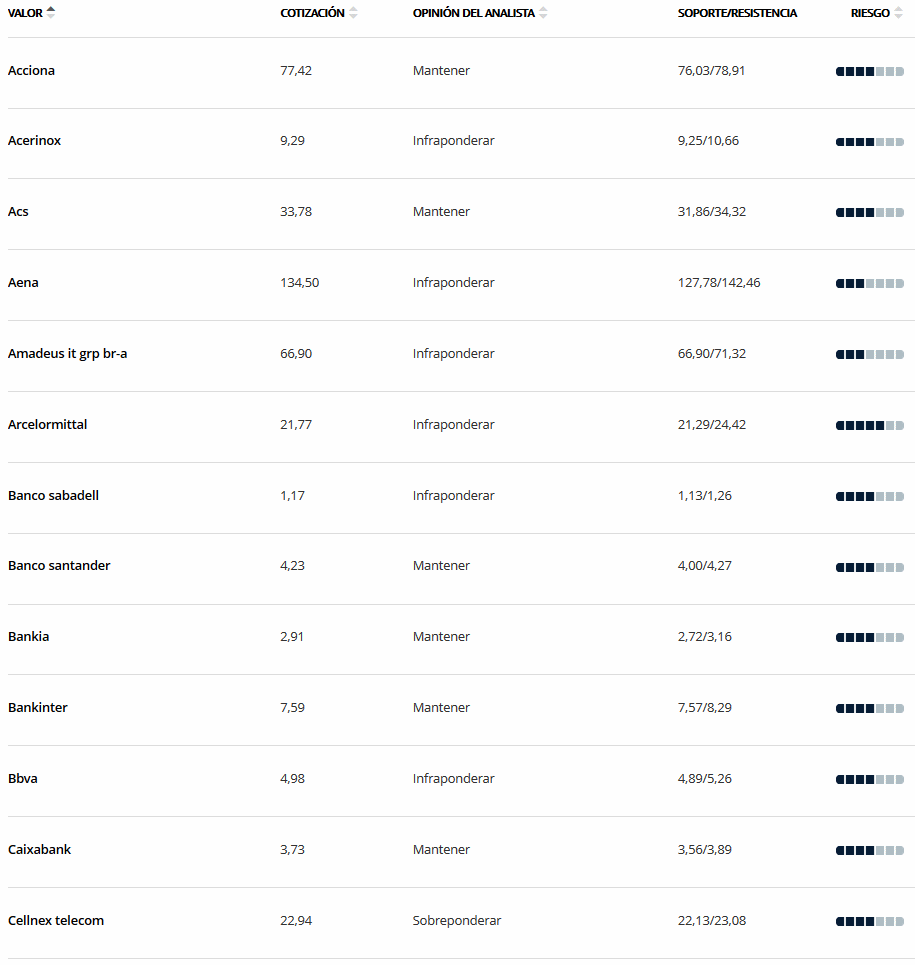Image resolution: width=915 pixels, height=965 pixels.
Task: Open the Banco santander stock page
Action: (x=59, y=565)
